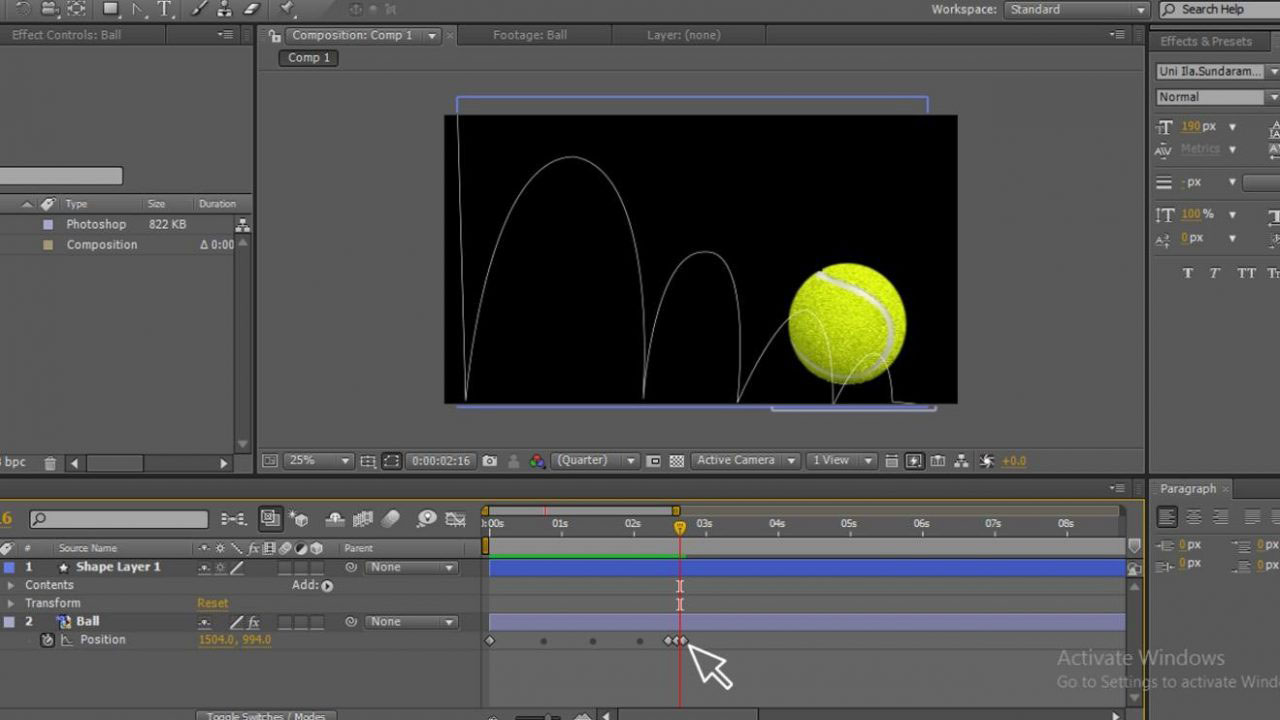Select the Paragraph panel tab
The height and width of the screenshot is (720, 1280).
[x=1190, y=488]
